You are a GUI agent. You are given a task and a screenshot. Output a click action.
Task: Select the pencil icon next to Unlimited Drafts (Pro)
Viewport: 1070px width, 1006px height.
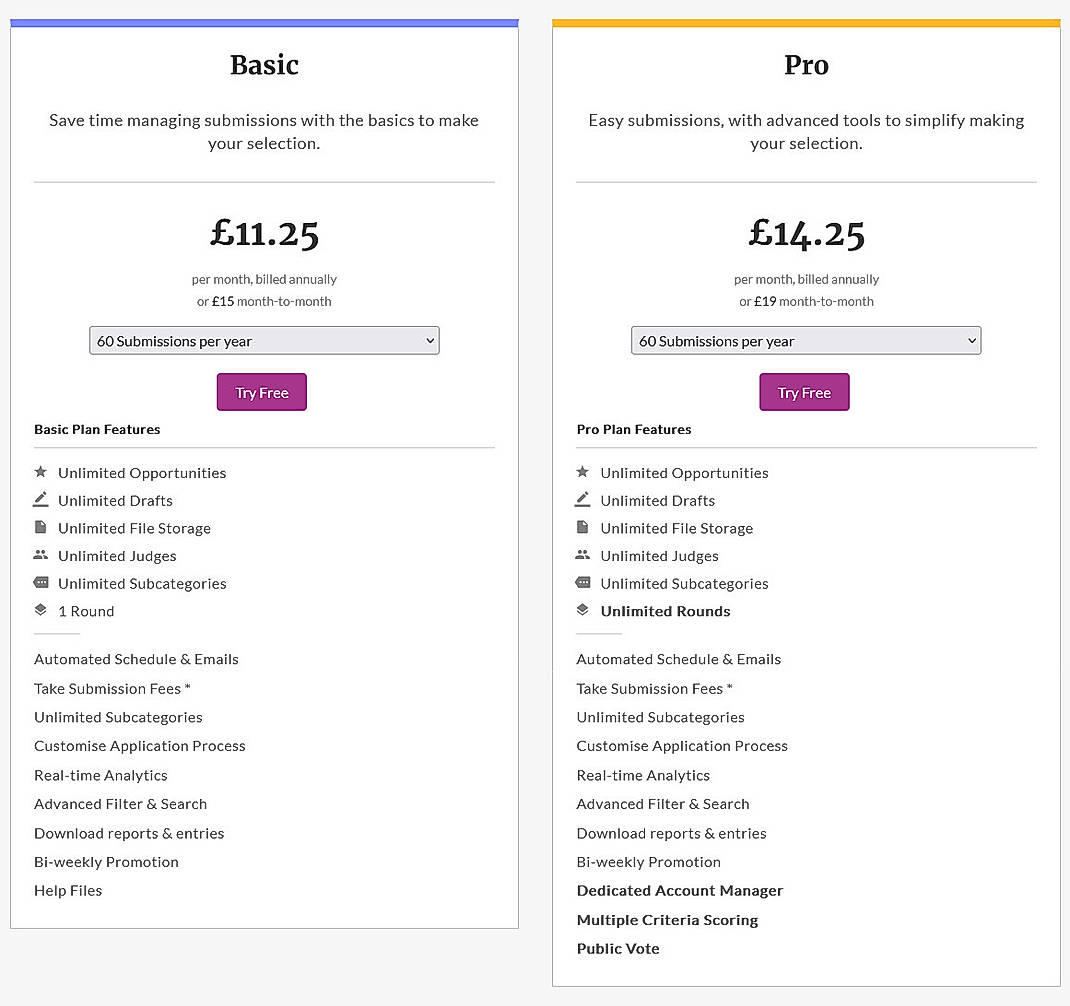click(x=583, y=500)
